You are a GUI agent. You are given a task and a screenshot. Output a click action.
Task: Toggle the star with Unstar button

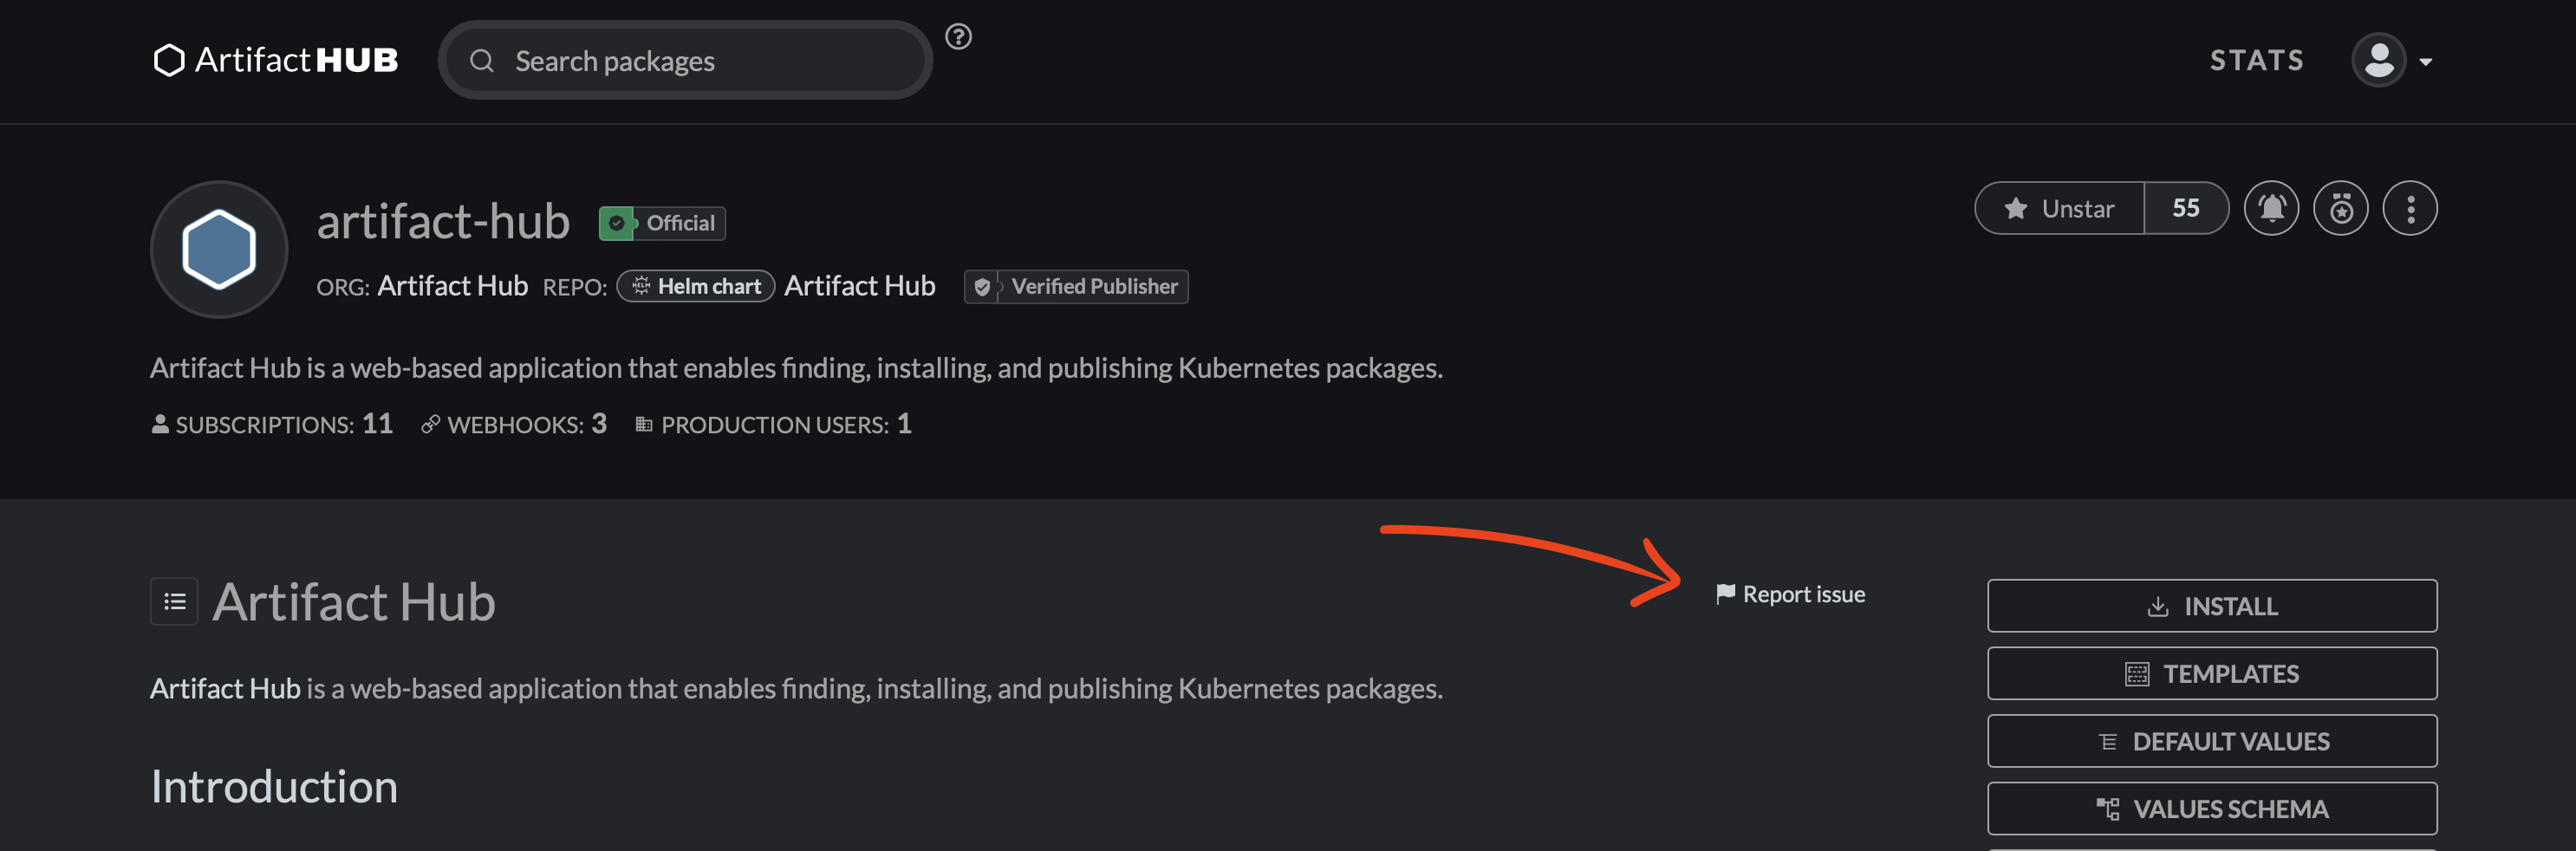click(x=2059, y=208)
